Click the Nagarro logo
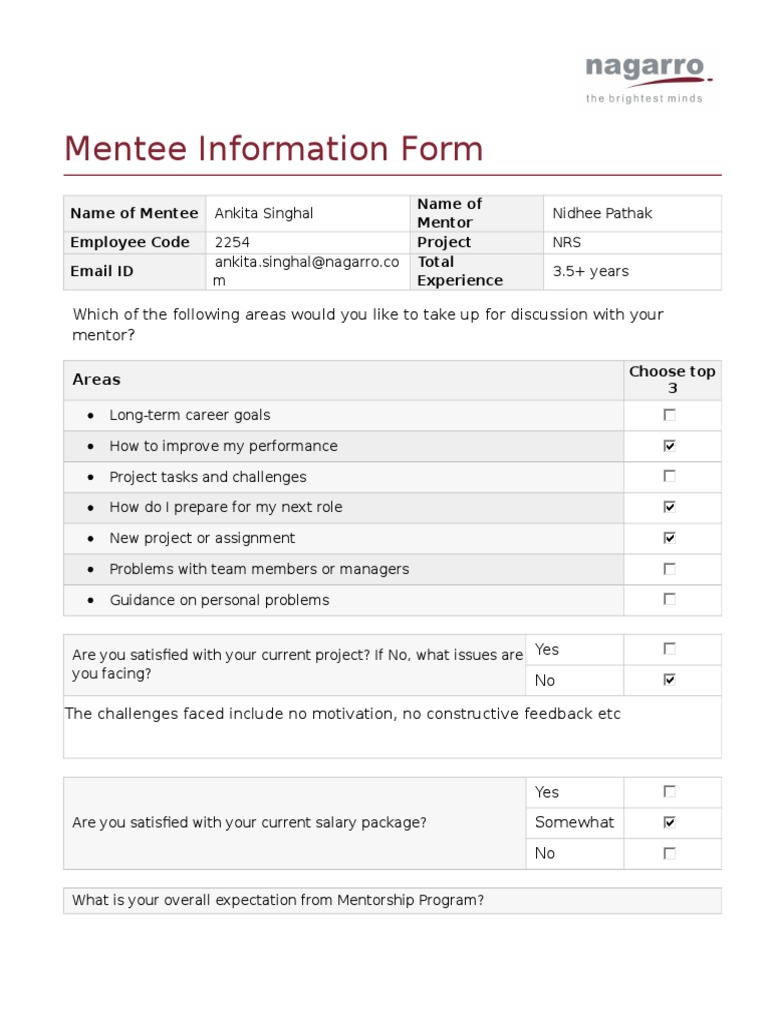 click(648, 79)
